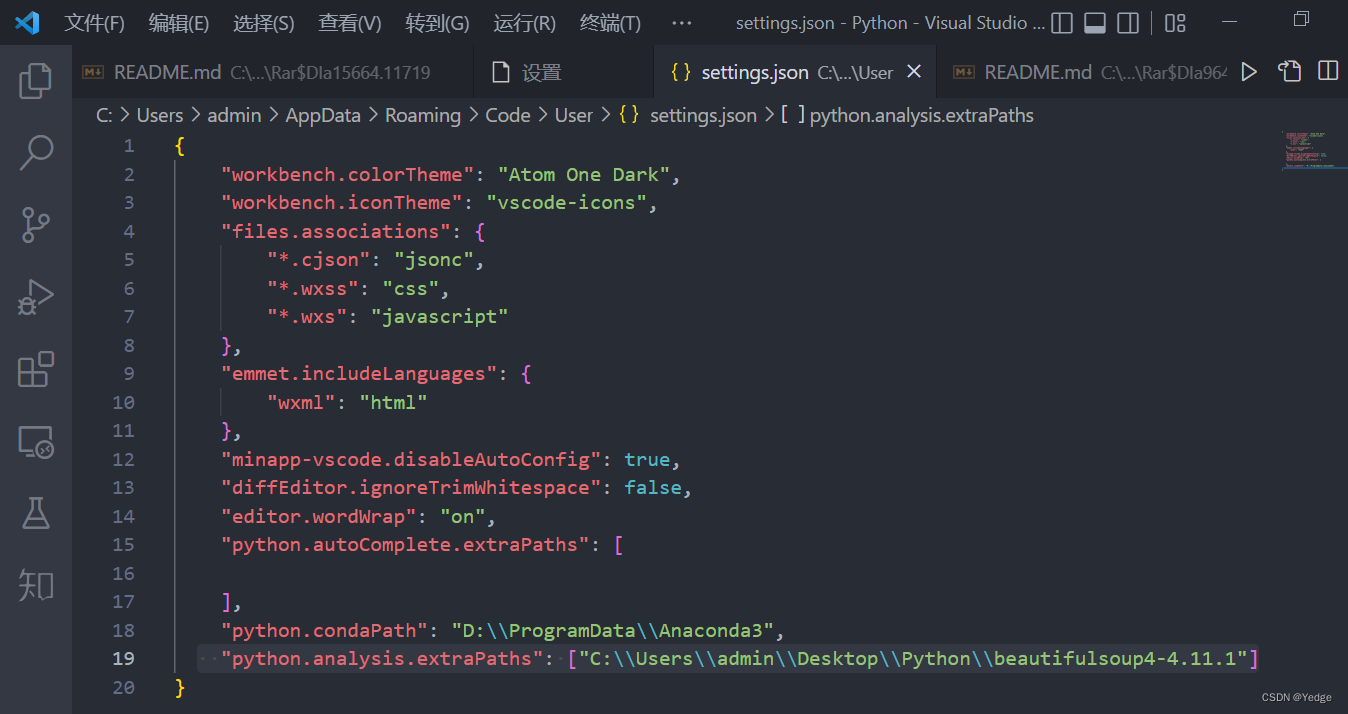Open the Explorer view in activity bar
The height and width of the screenshot is (714, 1348).
(x=36, y=81)
